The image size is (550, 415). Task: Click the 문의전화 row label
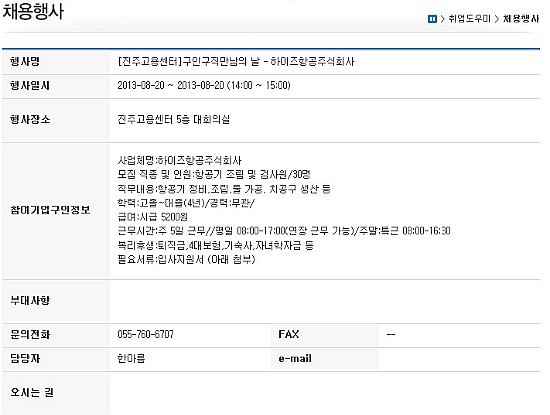[30, 334]
